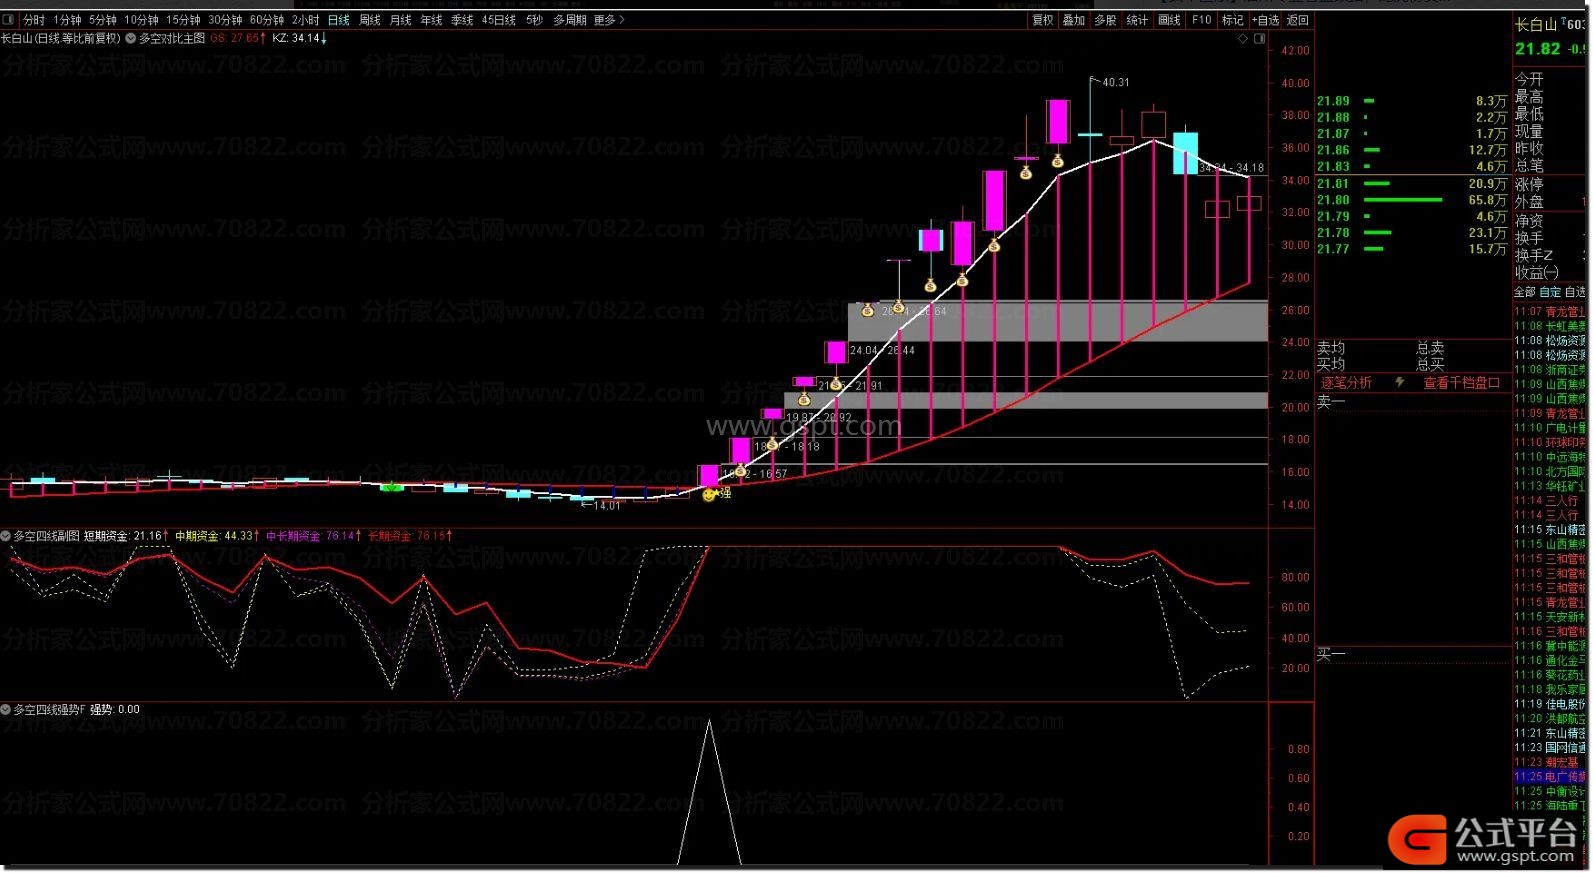Click the diamond icon above the price axis
1593x873 pixels.
pos(1243,39)
